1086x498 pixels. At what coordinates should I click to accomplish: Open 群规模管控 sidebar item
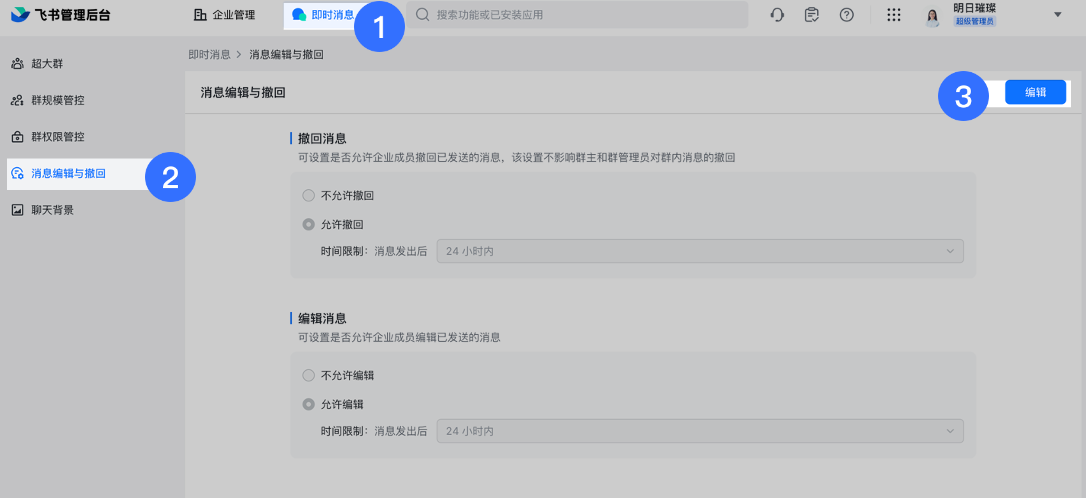(x=58, y=100)
